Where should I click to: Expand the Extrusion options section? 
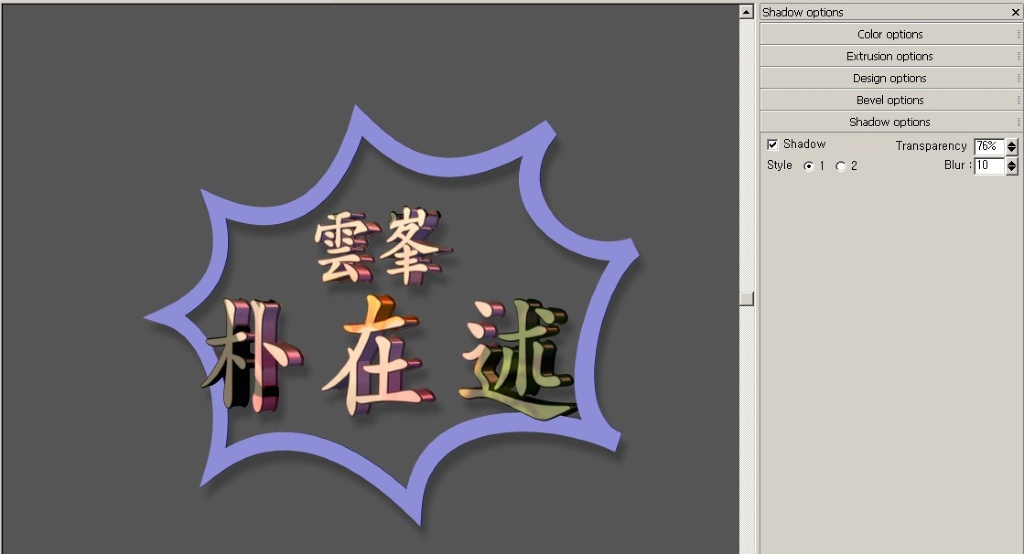pyautogui.click(x=890, y=56)
